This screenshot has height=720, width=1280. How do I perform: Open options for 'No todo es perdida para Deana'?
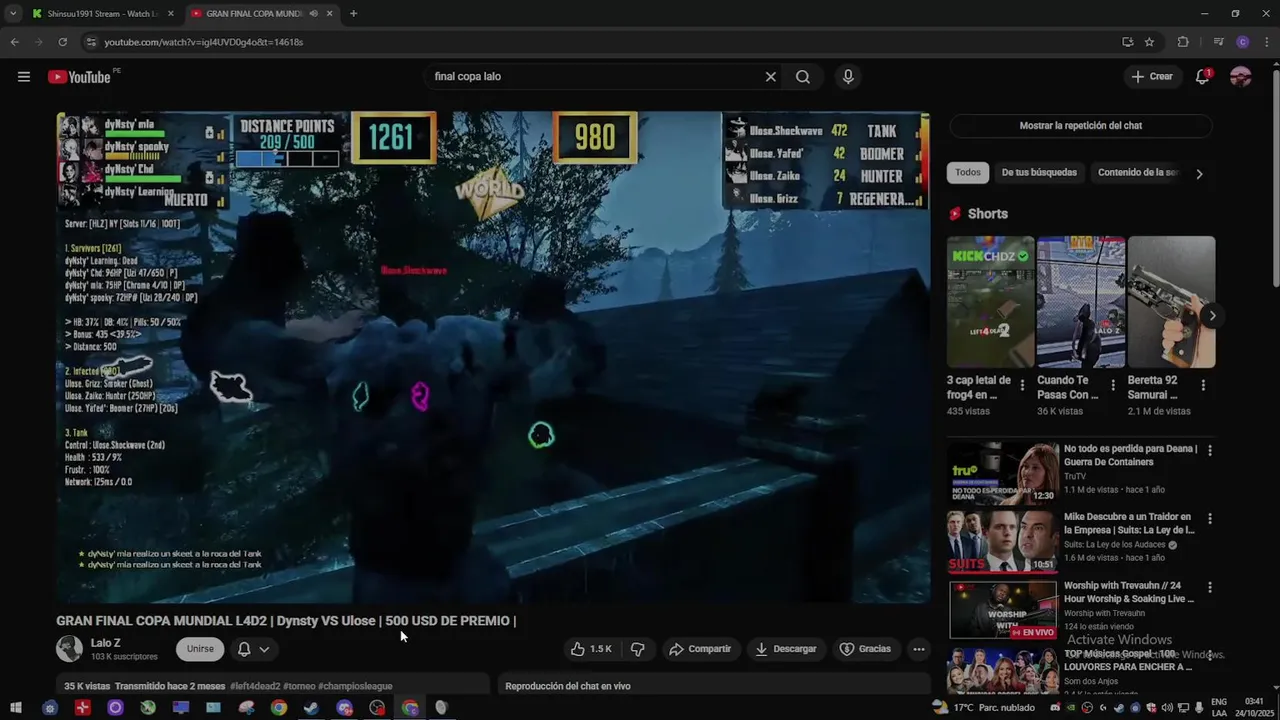tap(1210, 451)
